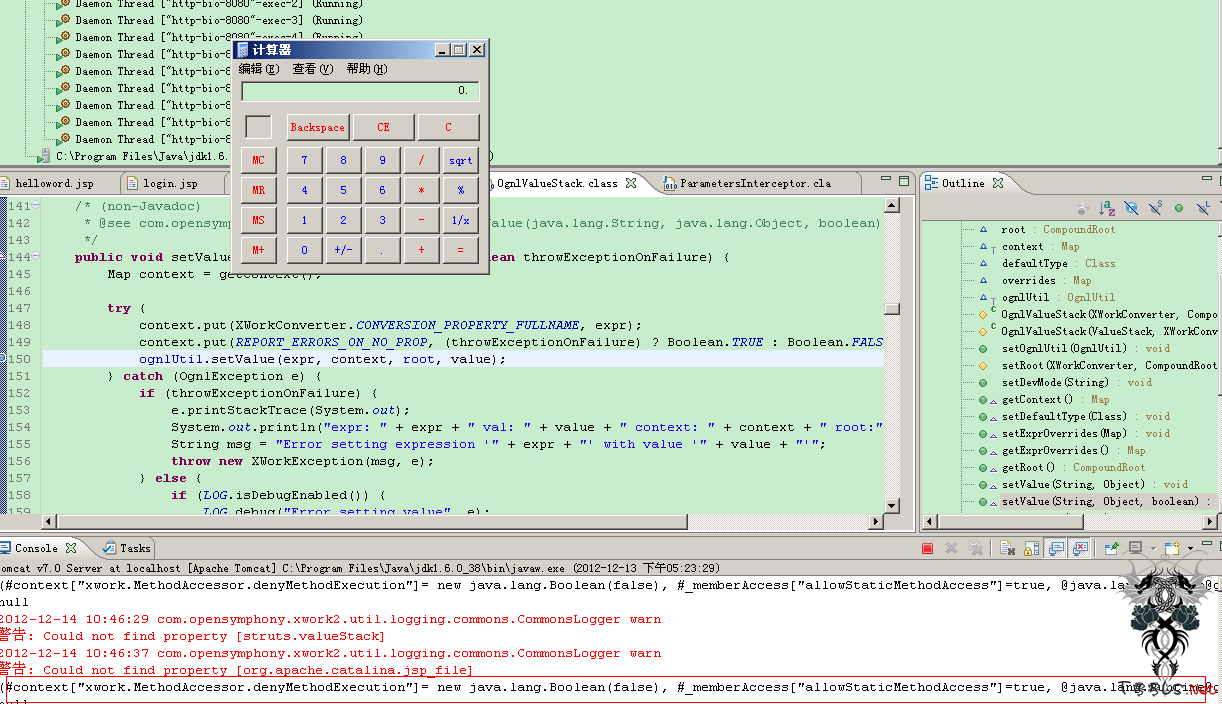Viewport: 1222px width, 704px height.
Task: Switch to the login.jsp editor tab
Action: 170,183
